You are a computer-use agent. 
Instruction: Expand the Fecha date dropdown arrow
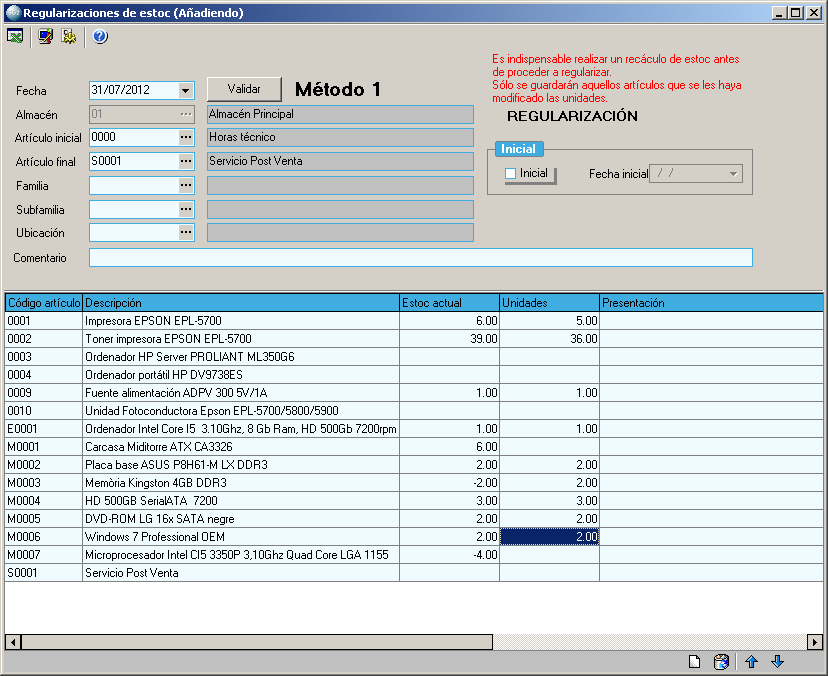coord(185,90)
